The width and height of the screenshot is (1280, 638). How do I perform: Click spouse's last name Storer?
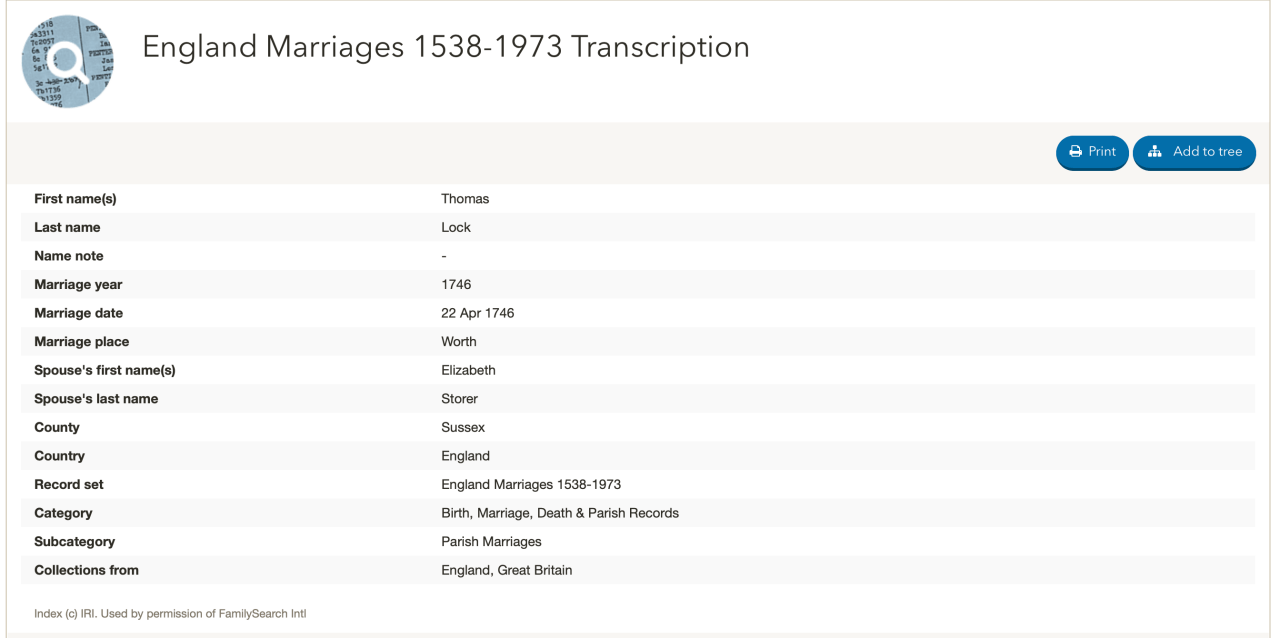point(461,399)
